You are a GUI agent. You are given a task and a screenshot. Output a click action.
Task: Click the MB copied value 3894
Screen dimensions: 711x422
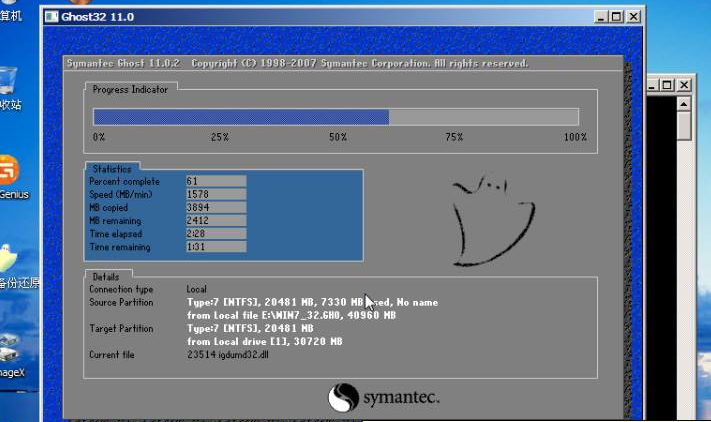(216, 208)
